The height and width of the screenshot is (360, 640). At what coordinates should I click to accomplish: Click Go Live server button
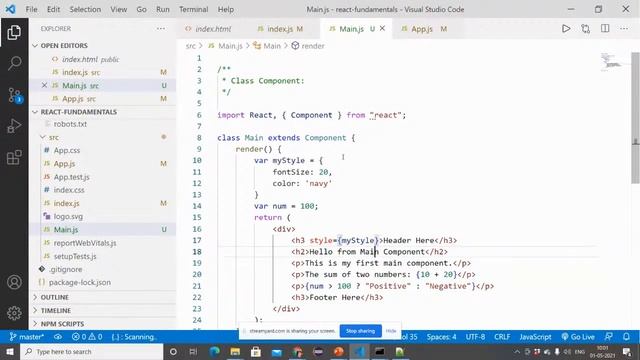tap(578, 337)
